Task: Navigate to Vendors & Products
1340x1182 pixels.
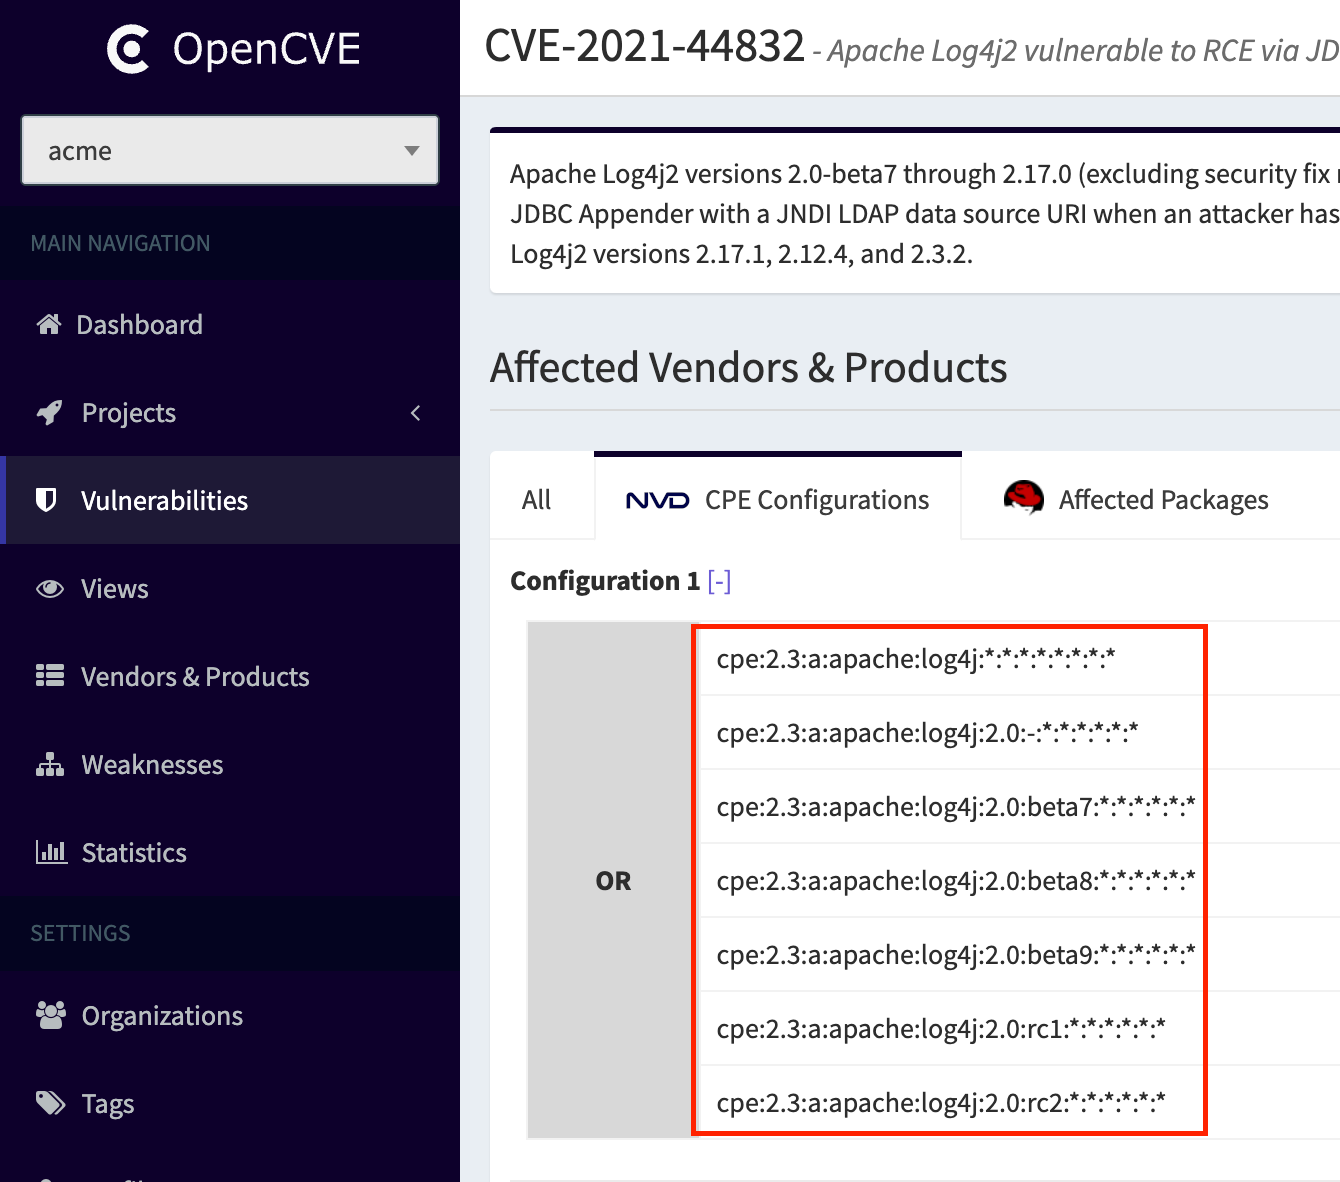Action: click(230, 676)
